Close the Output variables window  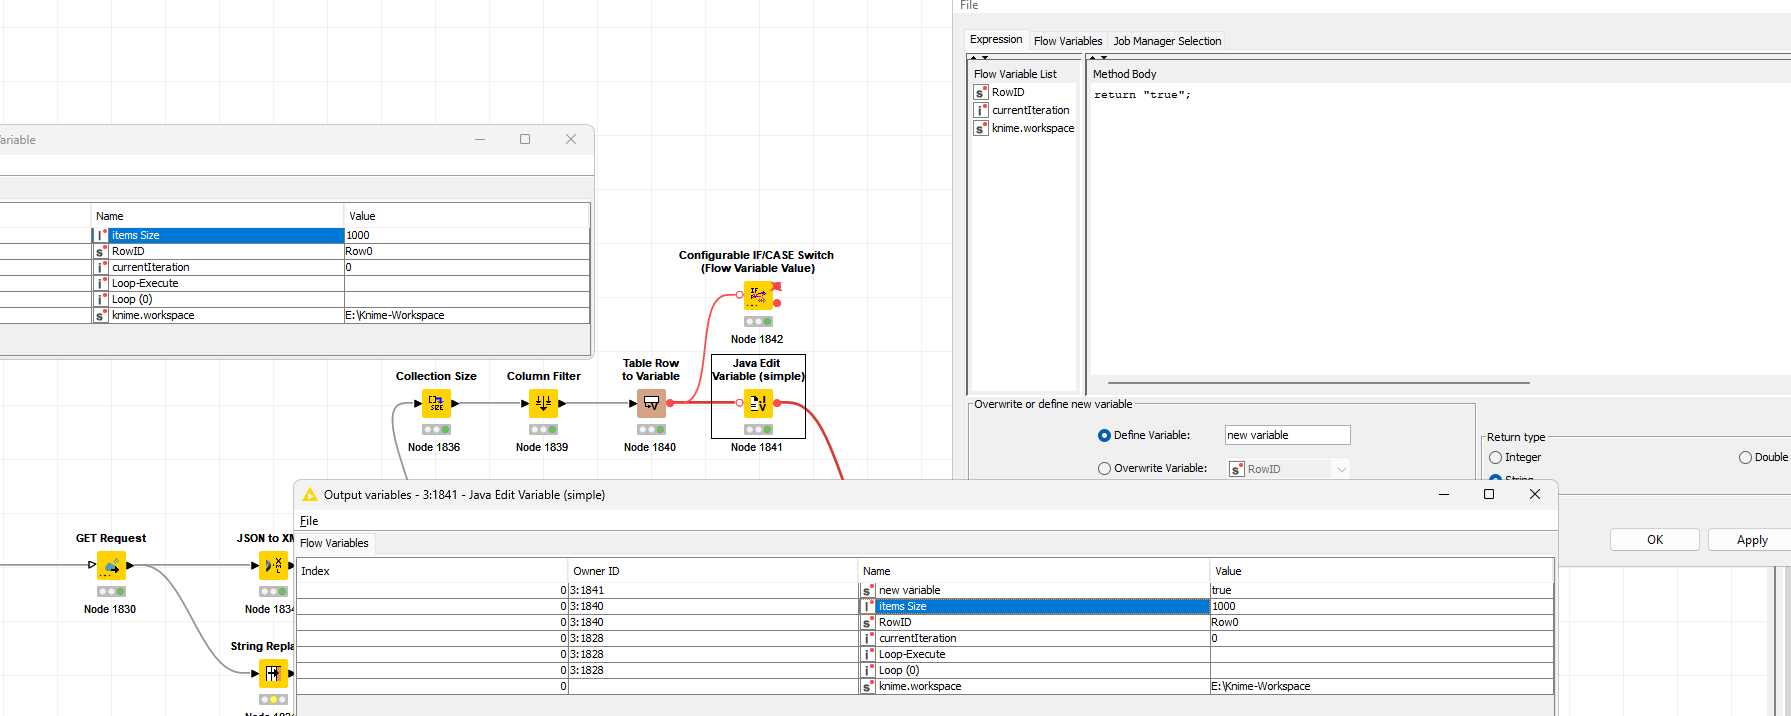point(1535,494)
